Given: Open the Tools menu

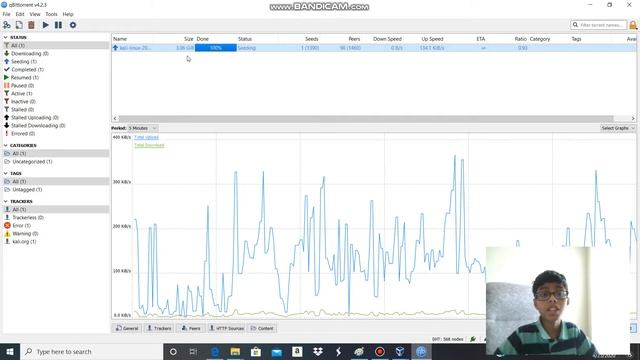Looking at the screenshot, I should [x=51, y=14].
